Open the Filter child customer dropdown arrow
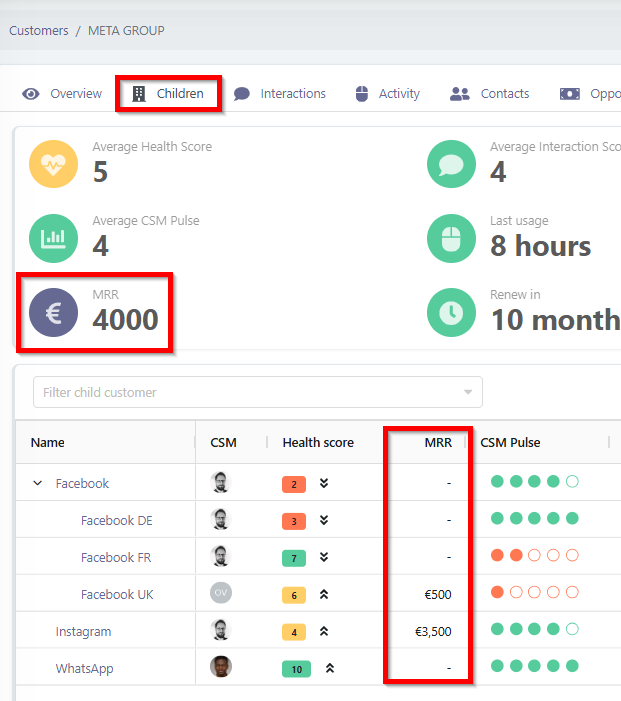 468,393
